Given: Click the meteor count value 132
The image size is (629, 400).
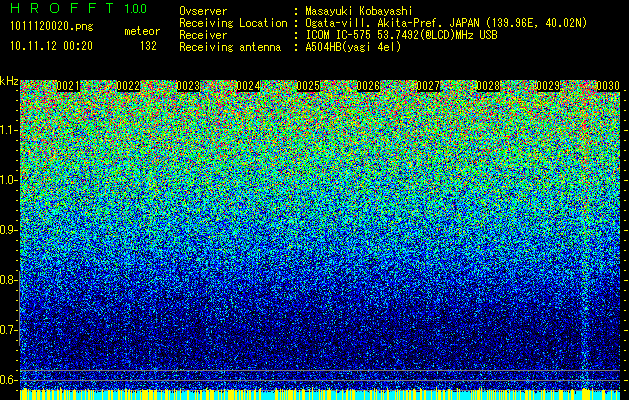Looking at the screenshot, I should 148,46.
